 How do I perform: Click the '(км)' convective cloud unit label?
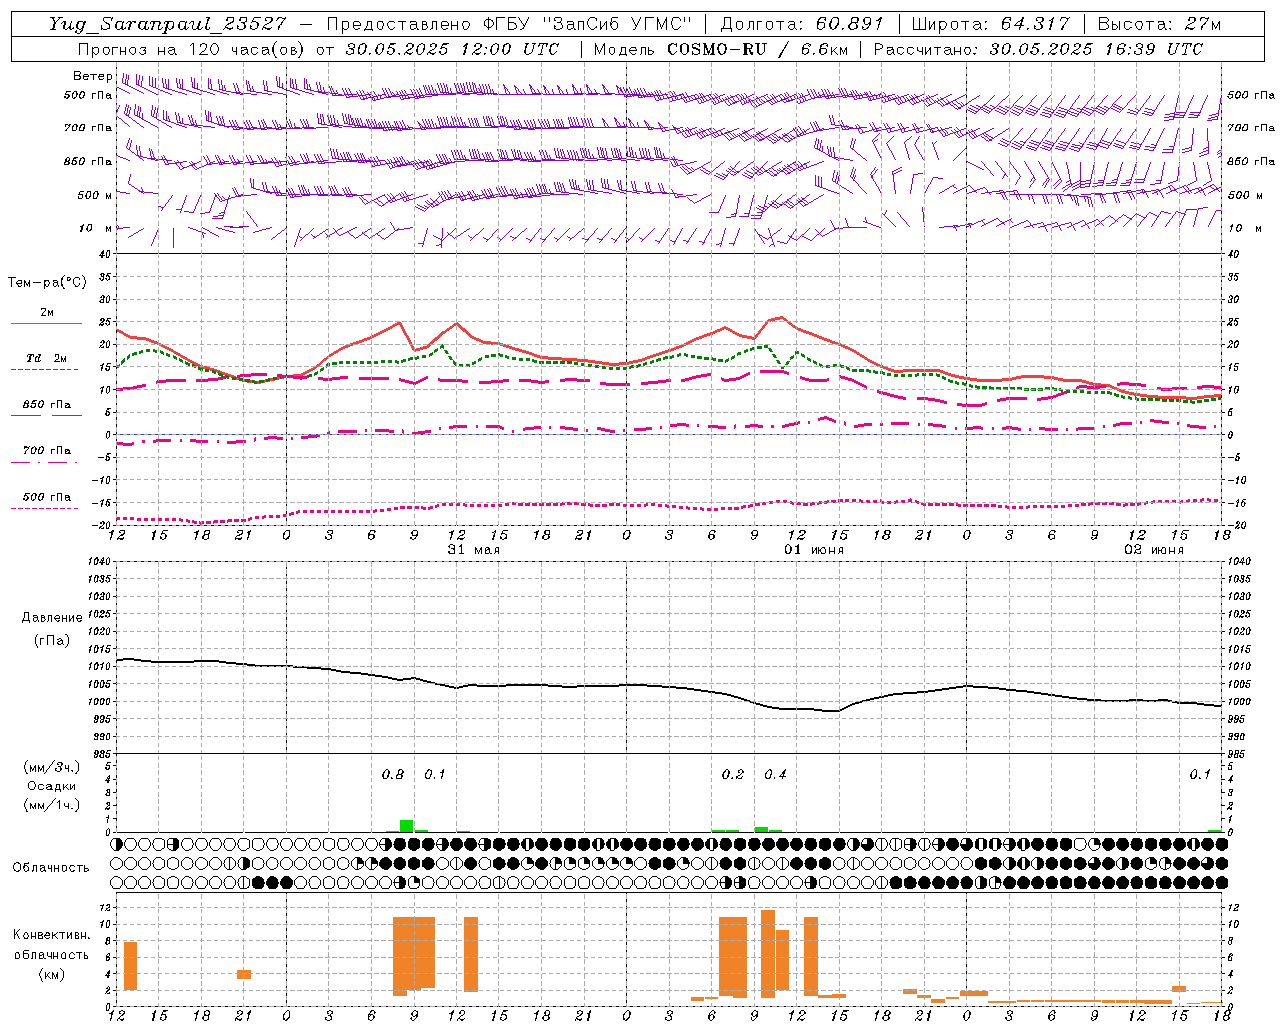(x=51, y=974)
